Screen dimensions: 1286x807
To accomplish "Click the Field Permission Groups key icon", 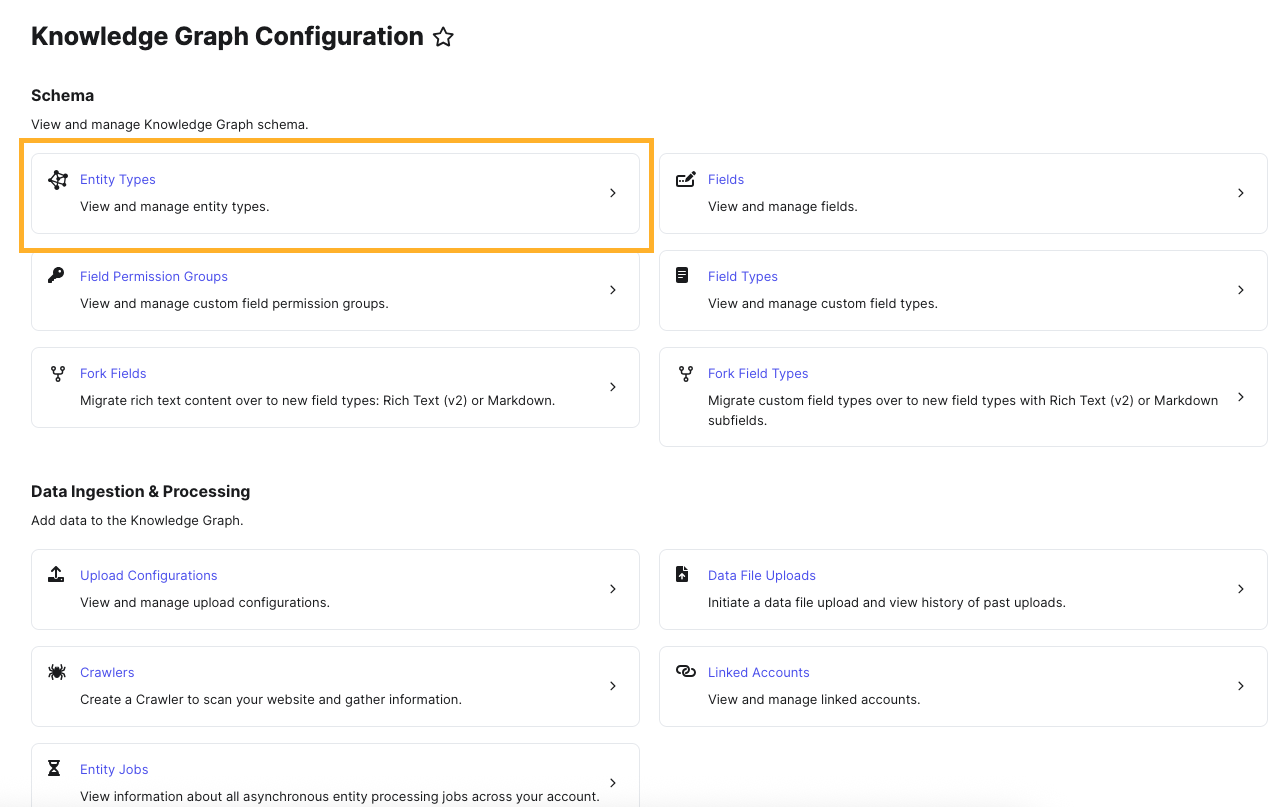I will 56,275.
